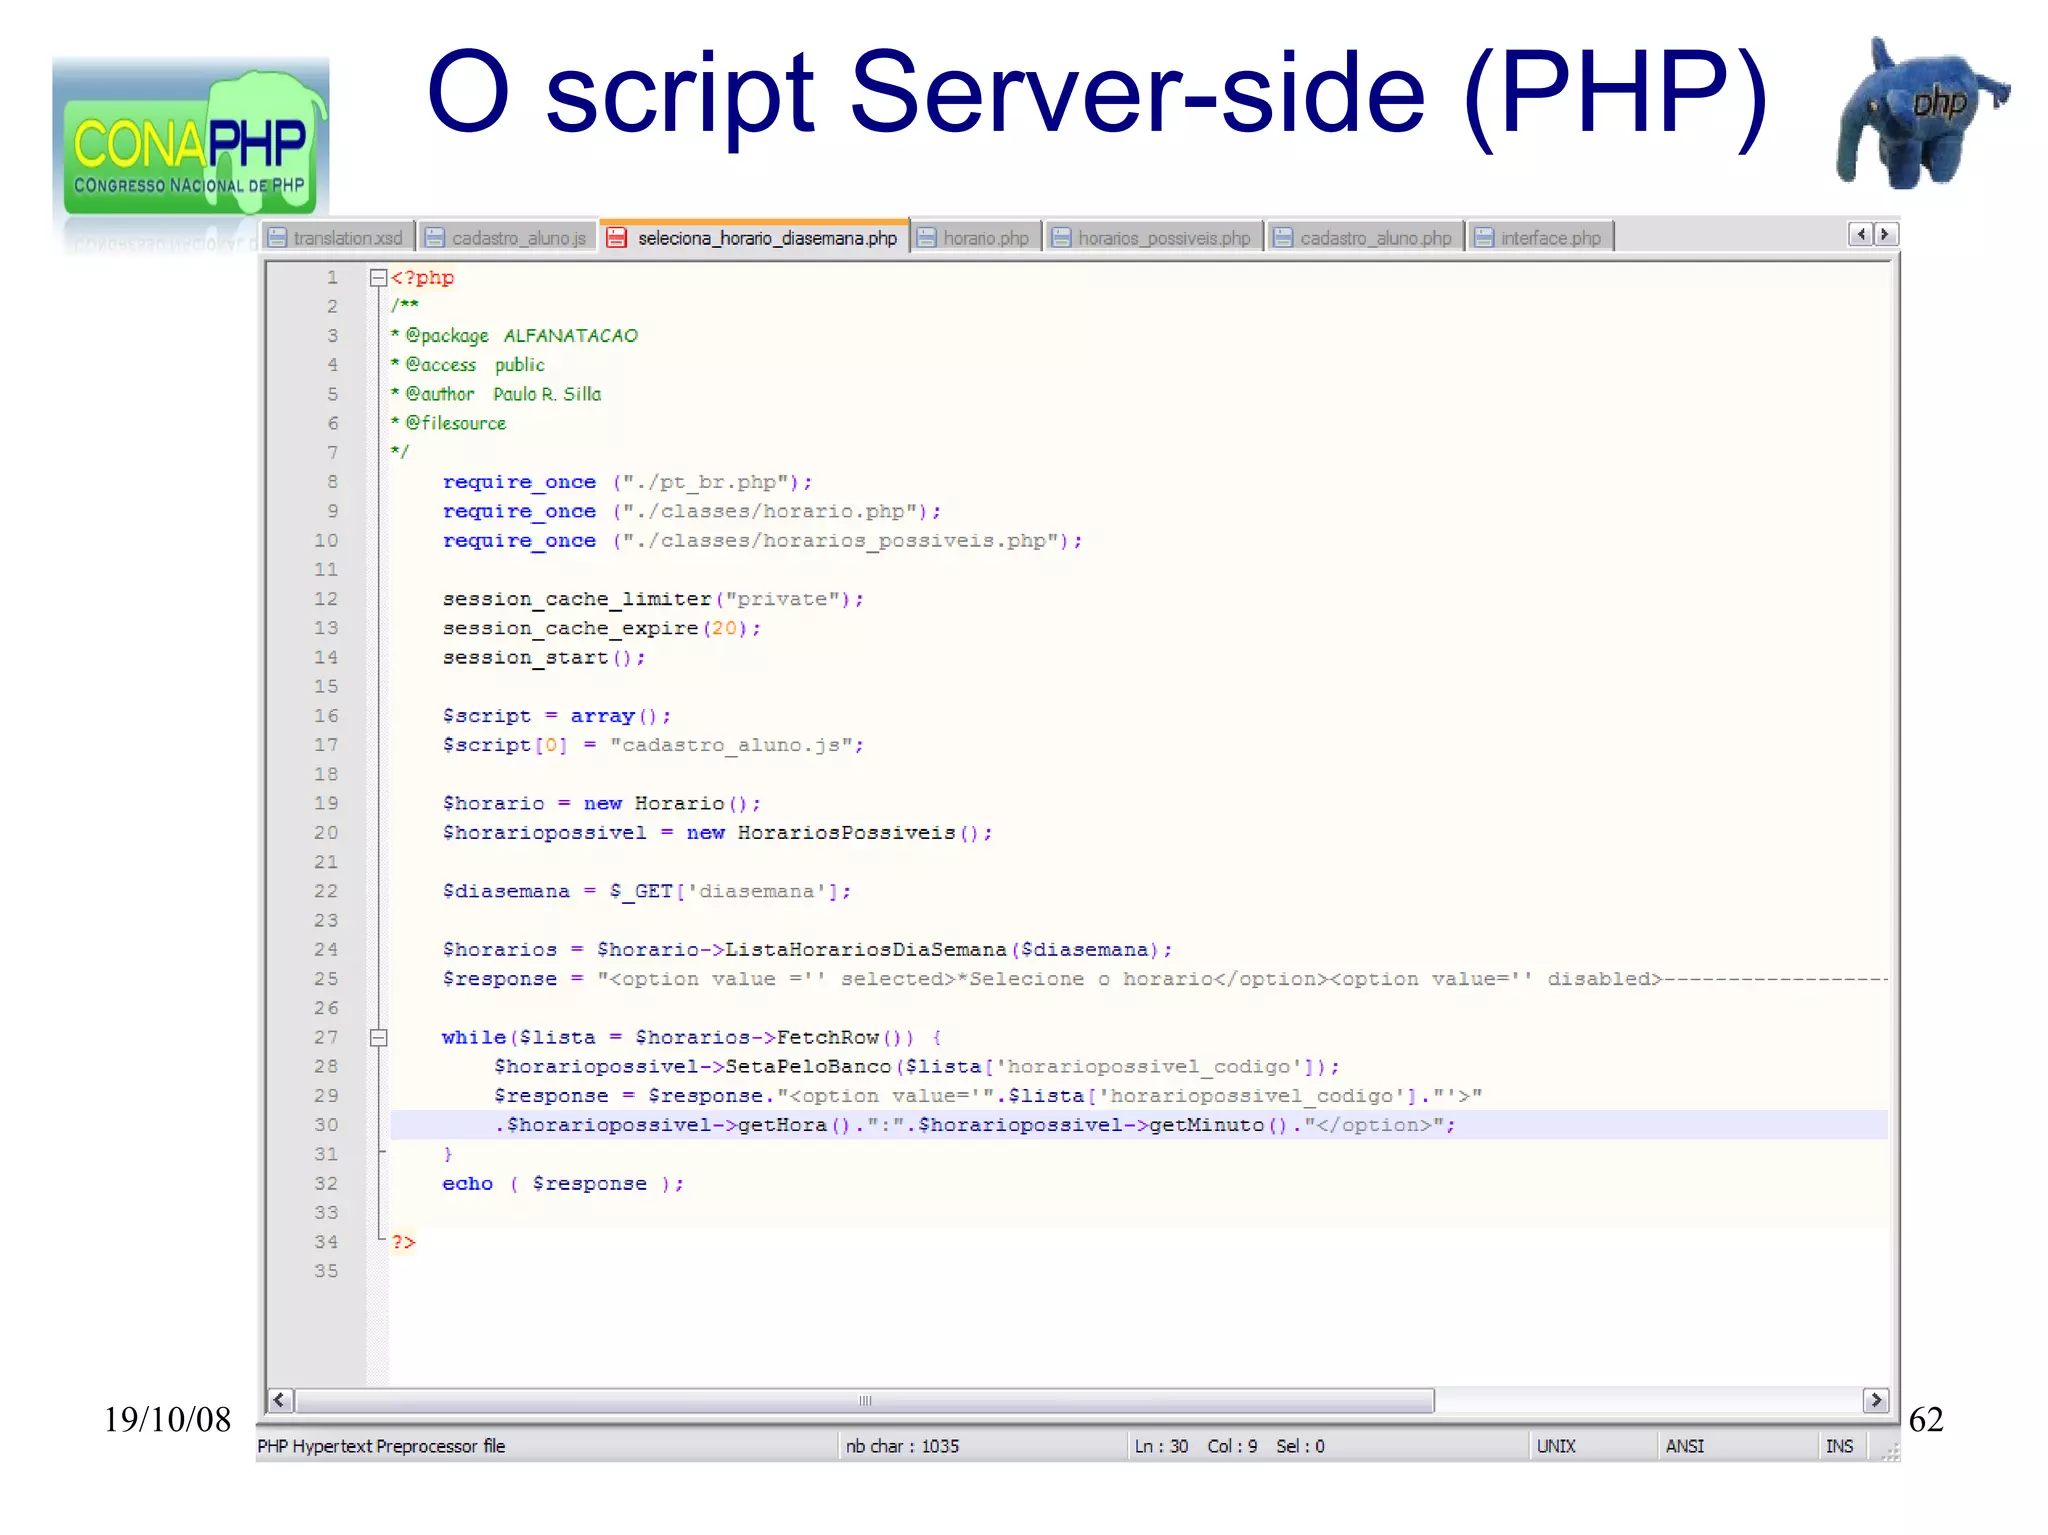The image size is (2048, 1535).
Task: Click the save icon on horario.php tab
Action: coord(926,237)
